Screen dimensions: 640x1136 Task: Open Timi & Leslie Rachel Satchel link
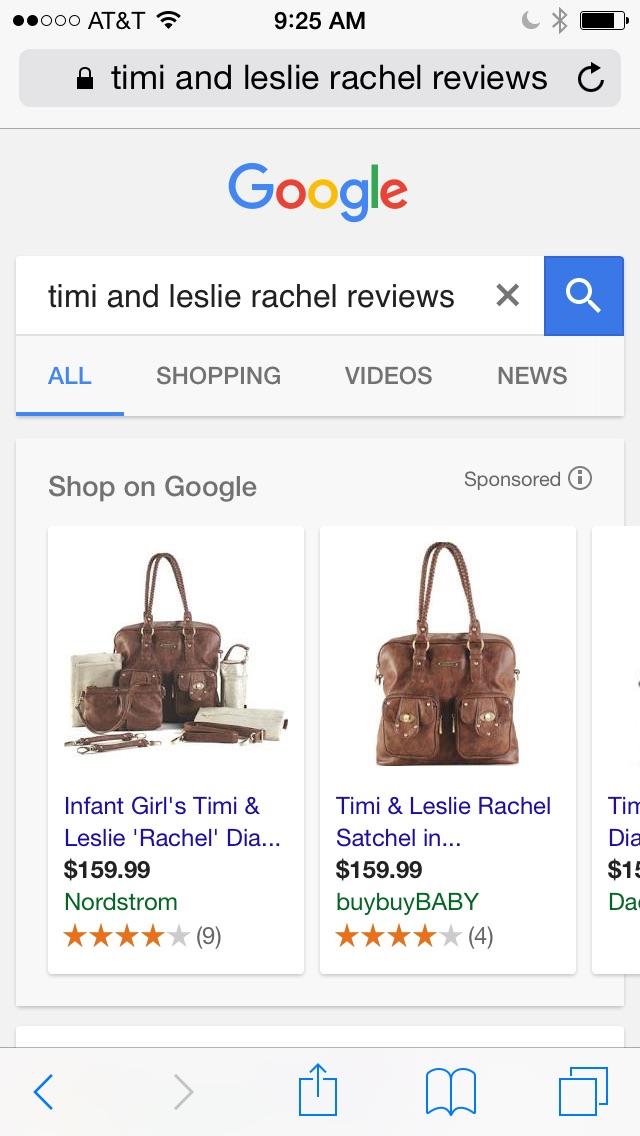[x=444, y=822]
